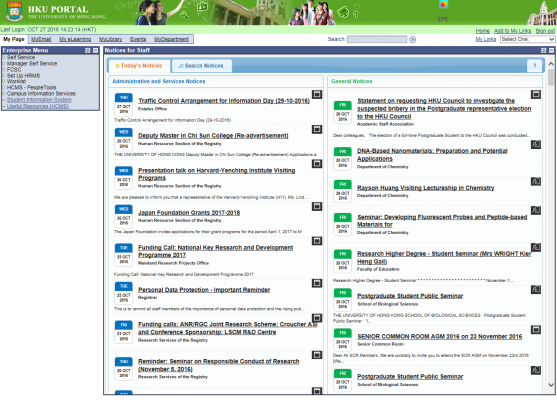Image resolution: width=557 pixels, height=400 pixels.
Task: Open the My eLearning tab
Action: point(75,39)
